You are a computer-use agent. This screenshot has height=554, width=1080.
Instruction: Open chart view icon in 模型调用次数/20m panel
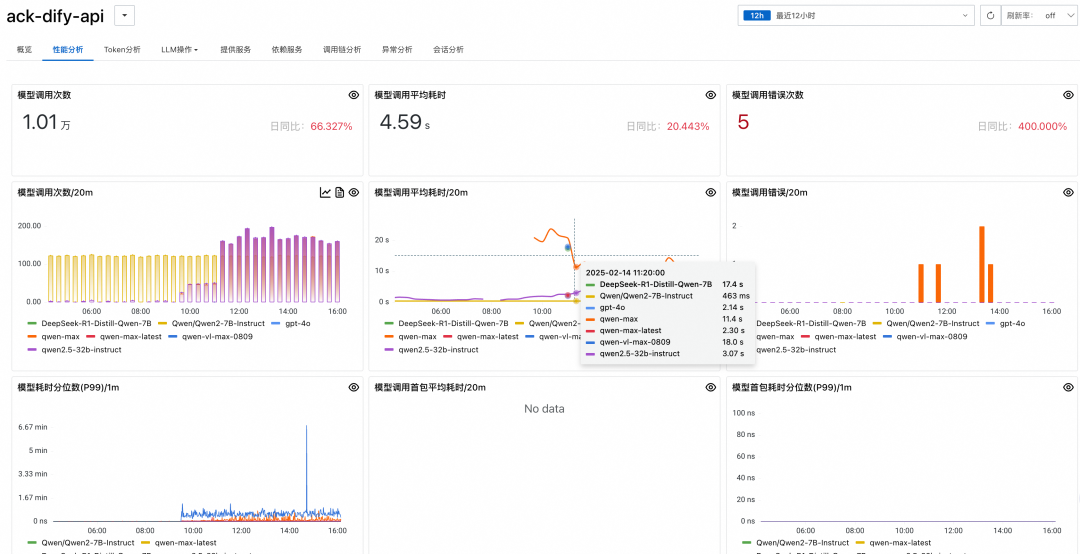(x=325, y=192)
